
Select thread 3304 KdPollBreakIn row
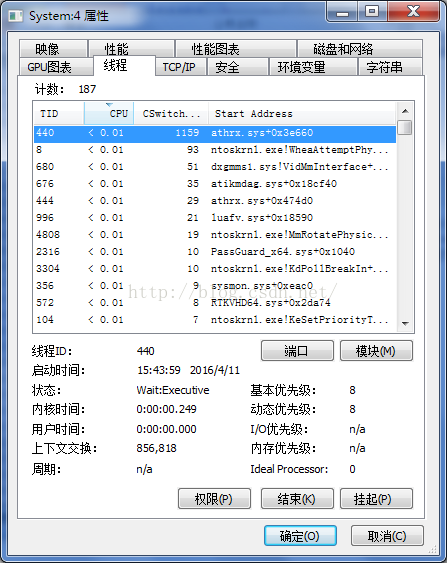pos(215,269)
